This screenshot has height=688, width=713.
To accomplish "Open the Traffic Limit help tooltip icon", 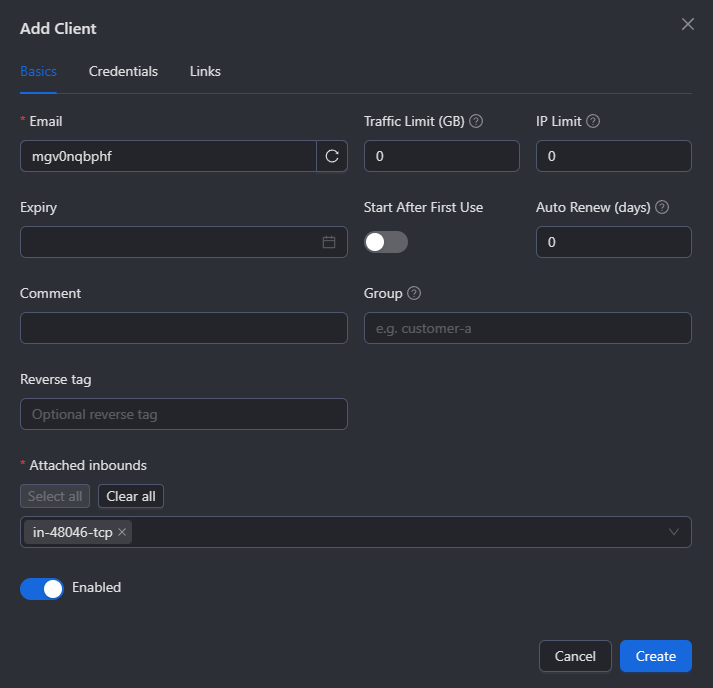I will 476,121.
